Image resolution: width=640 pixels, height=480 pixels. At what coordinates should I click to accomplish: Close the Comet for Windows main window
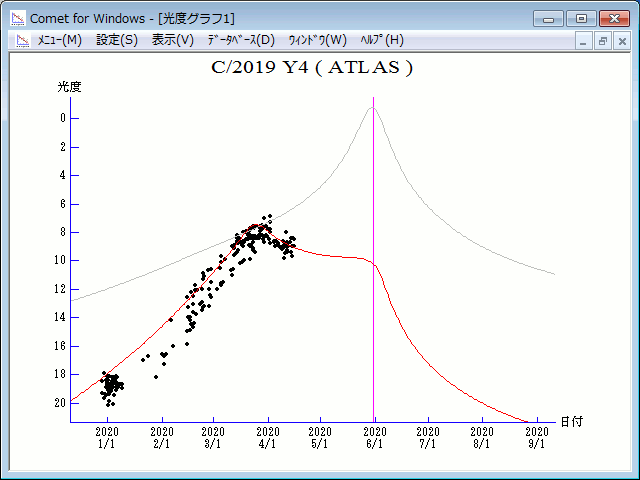(x=614, y=19)
